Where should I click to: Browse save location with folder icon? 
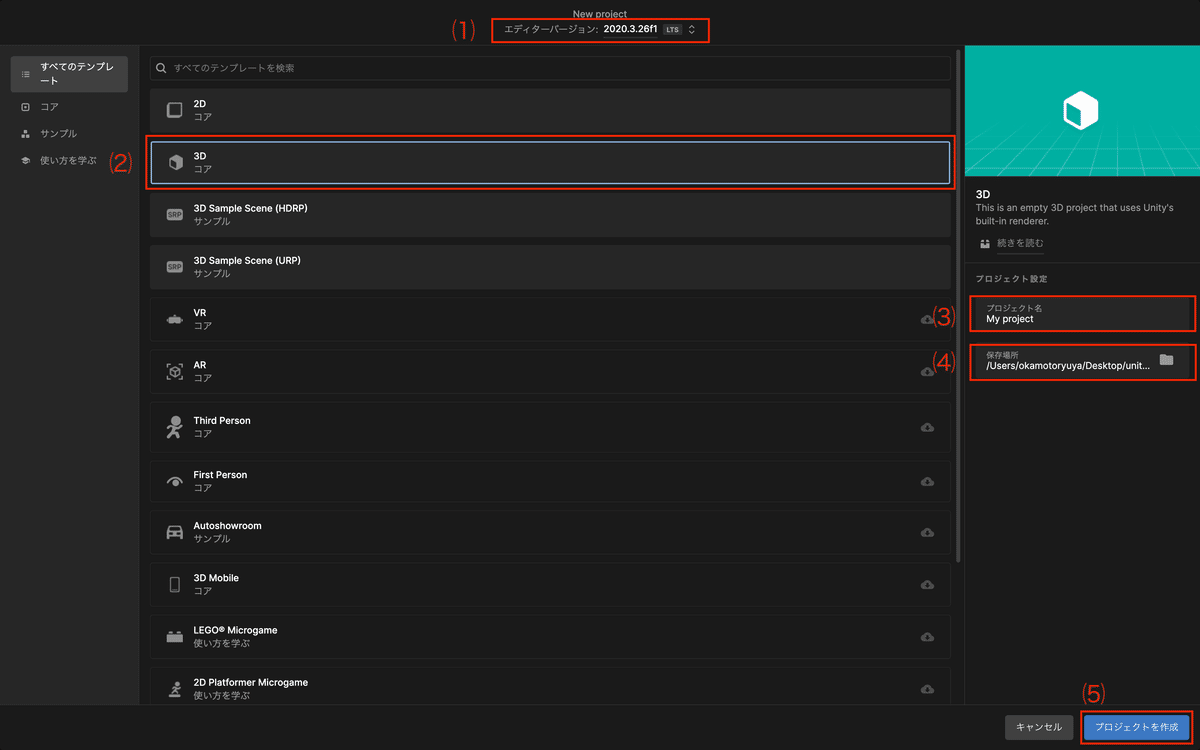(x=1166, y=360)
